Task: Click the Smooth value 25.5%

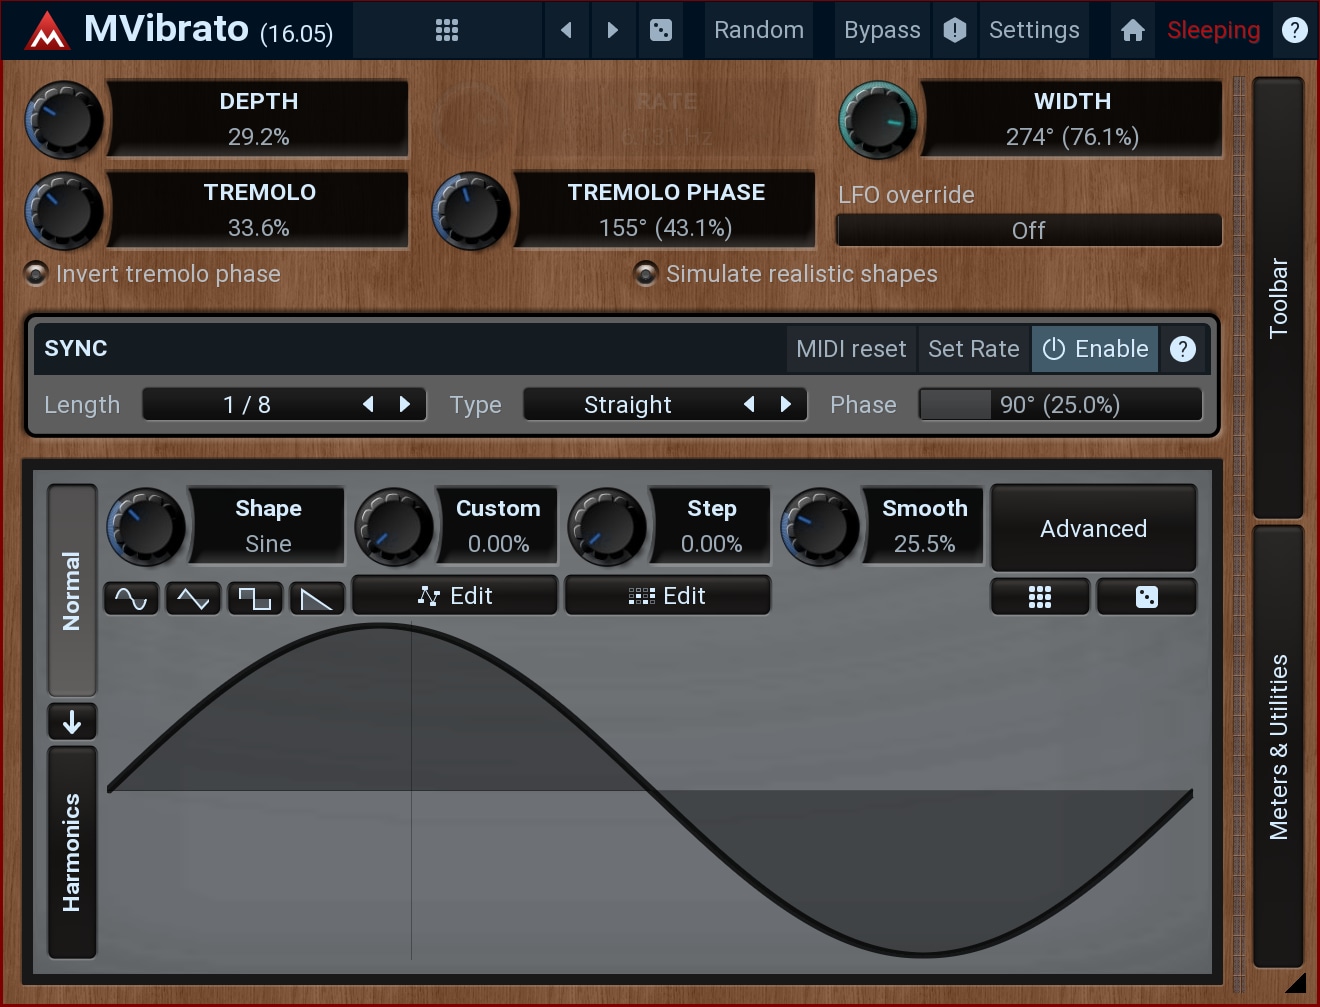Action: [x=924, y=544]
